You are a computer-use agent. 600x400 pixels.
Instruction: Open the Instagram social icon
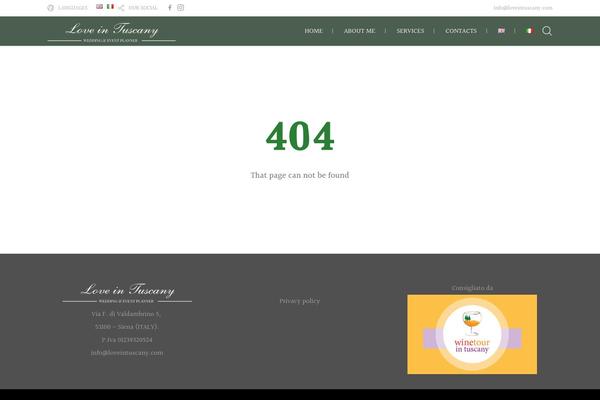[x=180, y=8]
